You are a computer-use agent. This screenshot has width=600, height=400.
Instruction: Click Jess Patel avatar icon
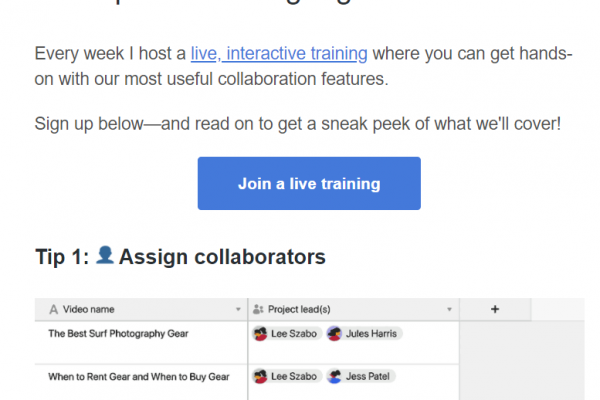tap(335, 376)
